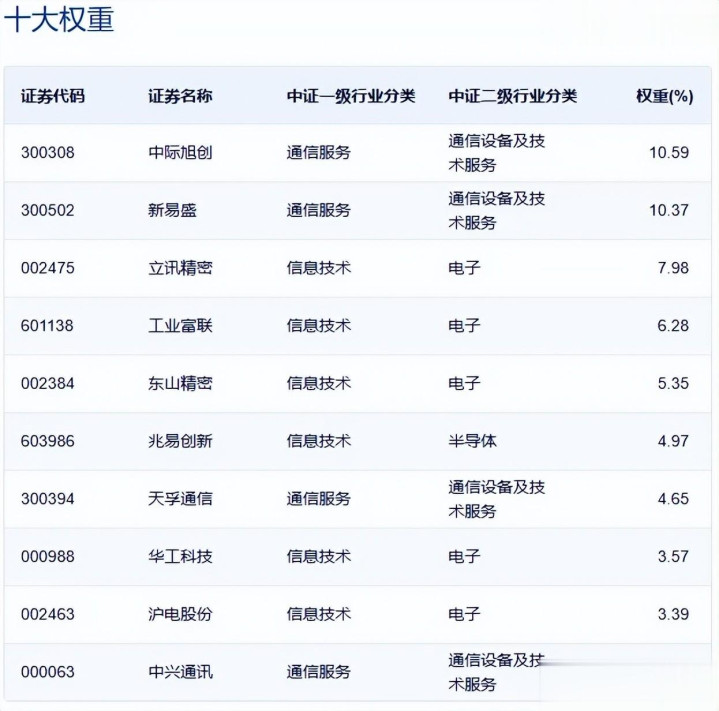Click the stock name 中际旭创
Viewport: 719px width, 711px height.
(180, 152)
